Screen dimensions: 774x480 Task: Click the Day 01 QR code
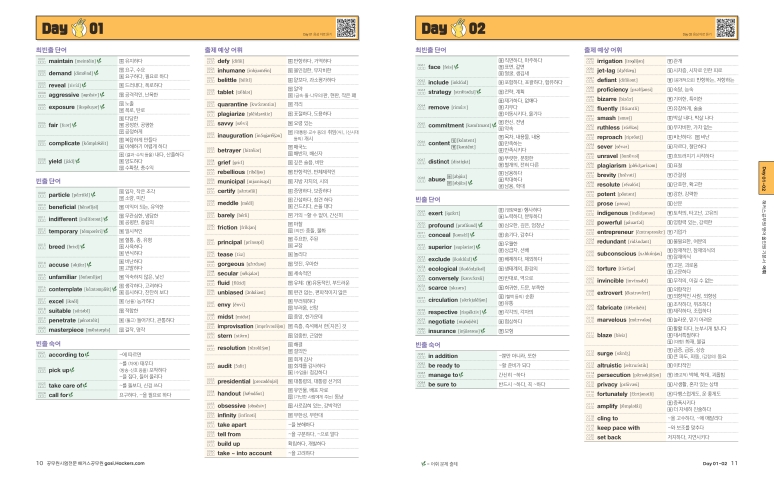pyautogui.click(x=346, y=28)
